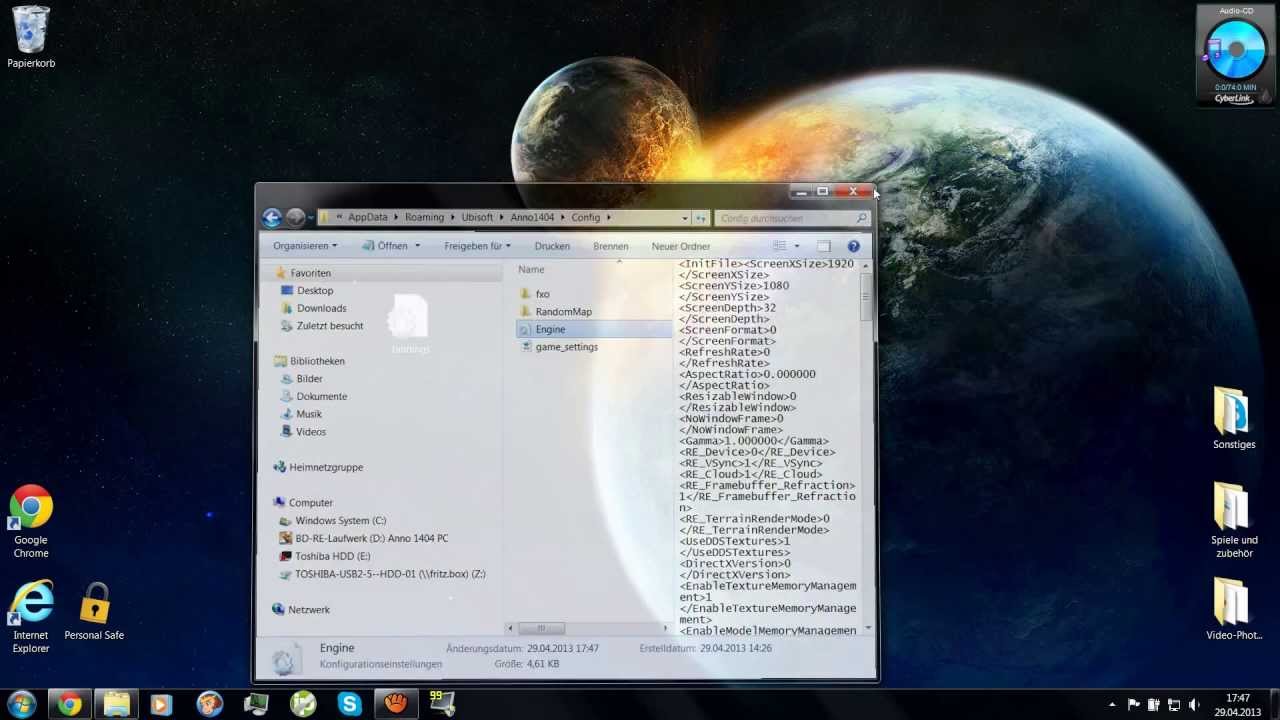Screen dimensions: 1280x720
Task: Open the Bilder library
Action: [x=309, y=379]
